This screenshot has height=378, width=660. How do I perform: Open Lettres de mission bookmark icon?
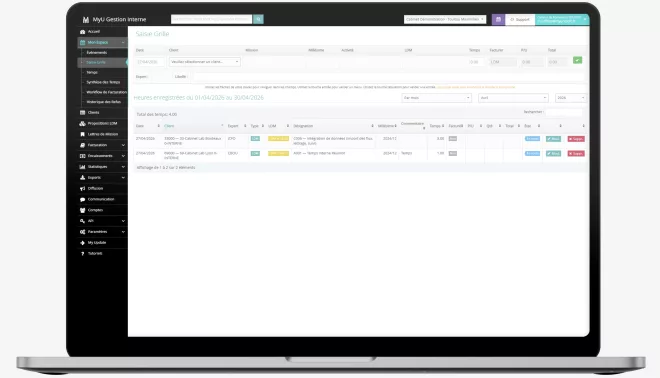(82, 134)
